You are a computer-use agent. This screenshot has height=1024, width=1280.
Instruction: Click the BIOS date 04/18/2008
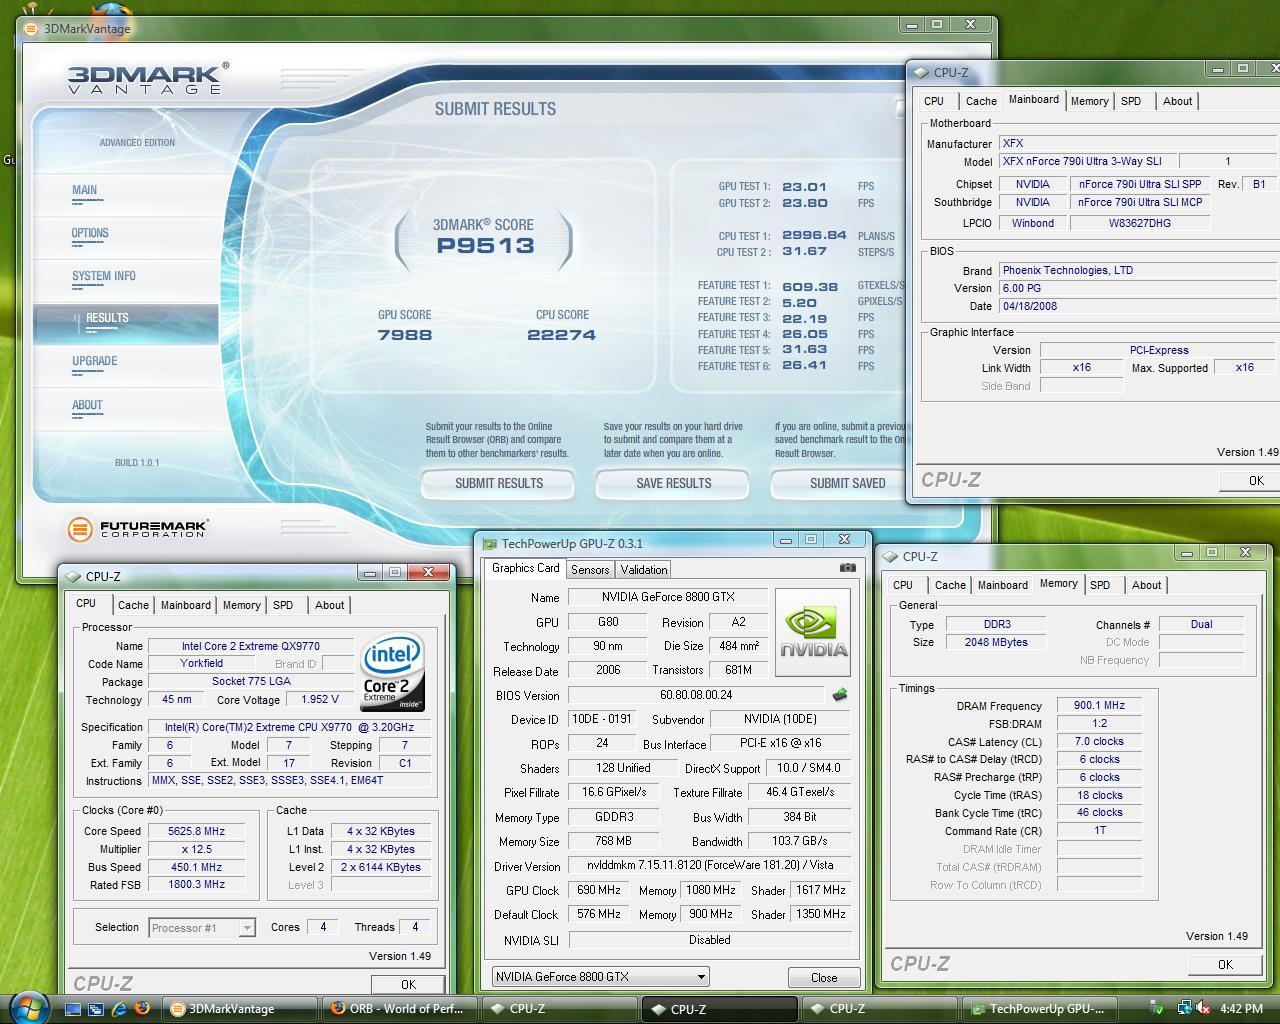(x=1139, y=306)
